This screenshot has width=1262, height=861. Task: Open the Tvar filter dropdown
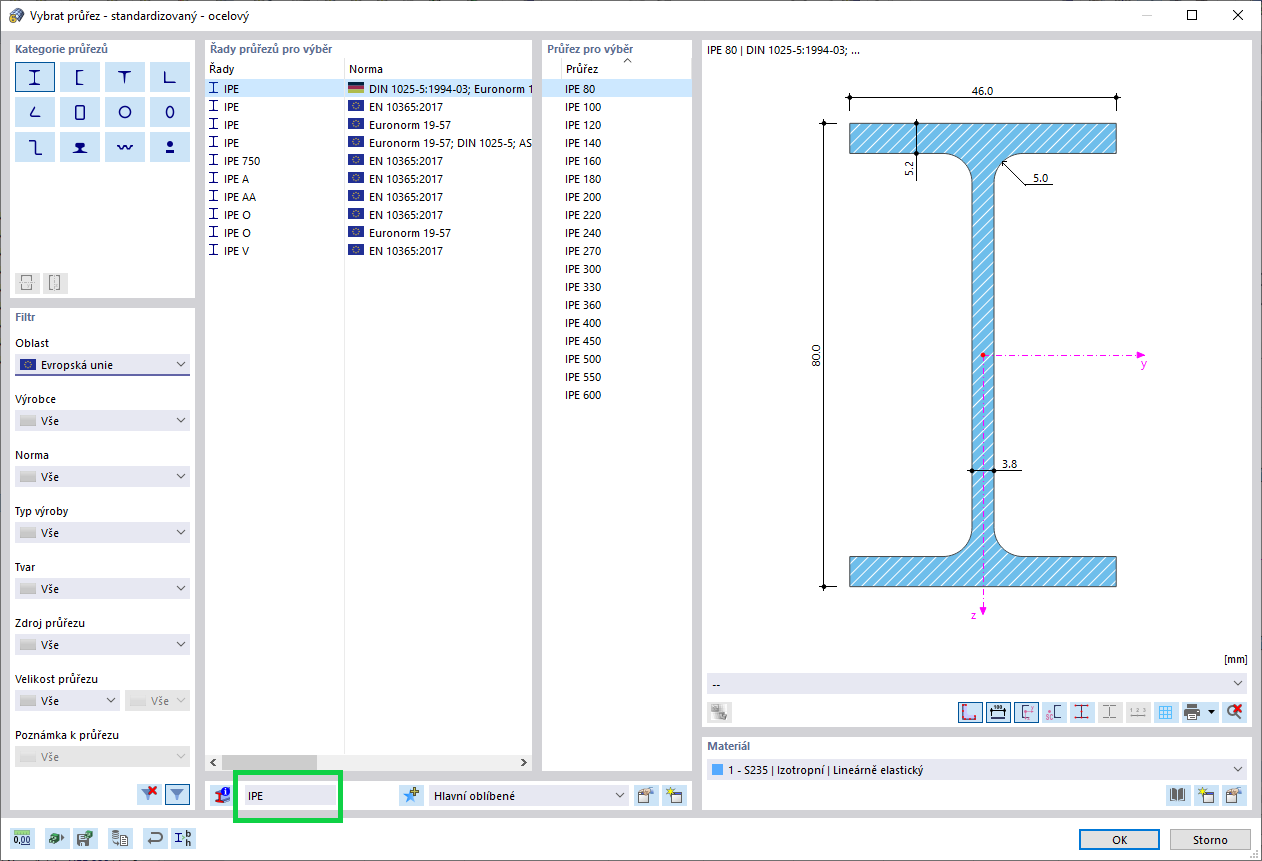pos(102,589)
